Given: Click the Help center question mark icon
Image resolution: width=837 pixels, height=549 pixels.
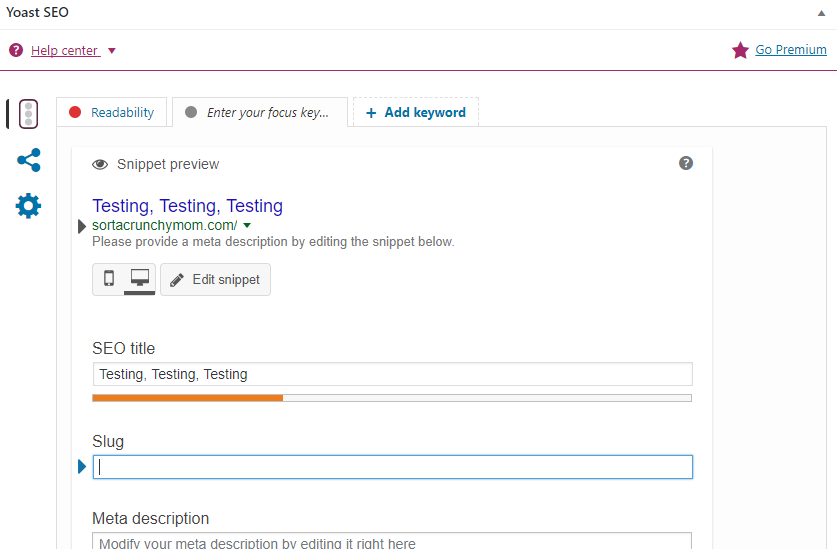Looking at the screenshot, I should pyautogui.click(x=16, y=50).
